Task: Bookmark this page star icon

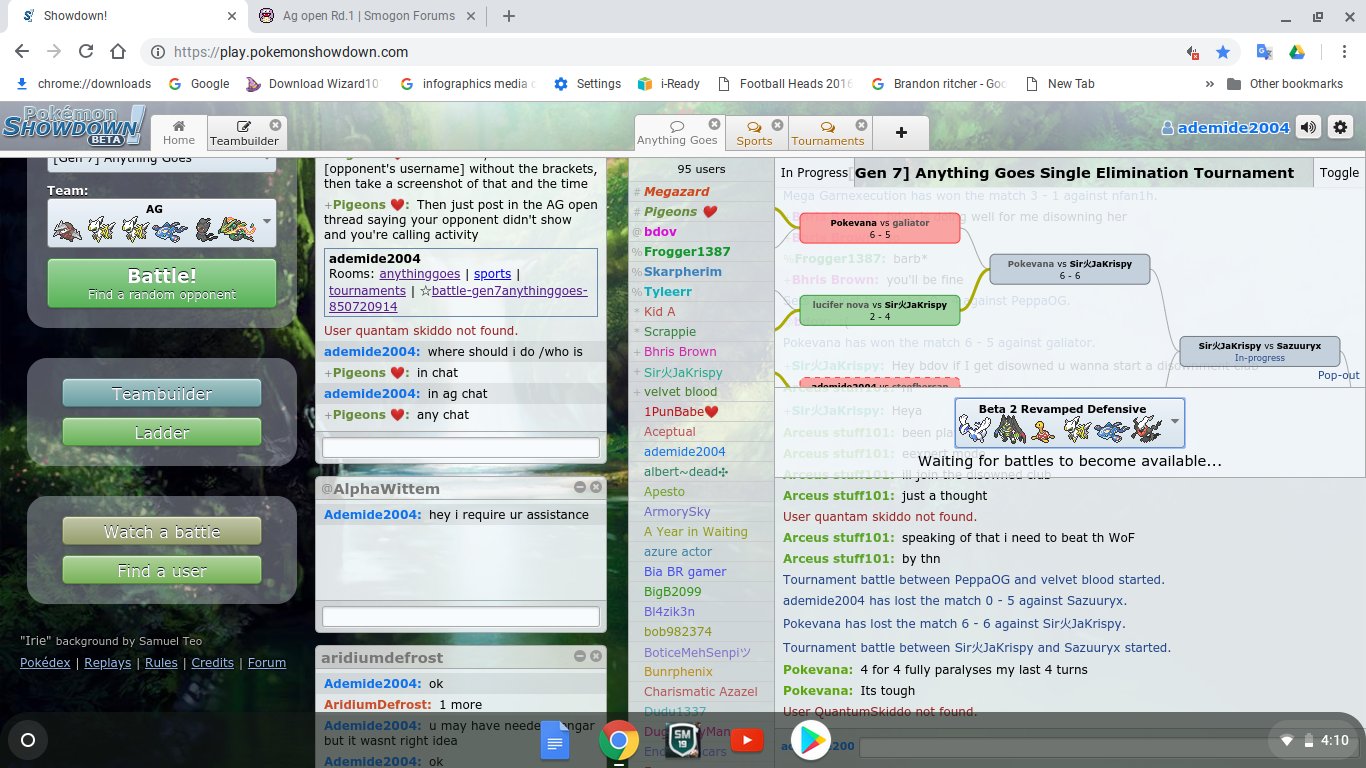Action: pos(1222,52)
